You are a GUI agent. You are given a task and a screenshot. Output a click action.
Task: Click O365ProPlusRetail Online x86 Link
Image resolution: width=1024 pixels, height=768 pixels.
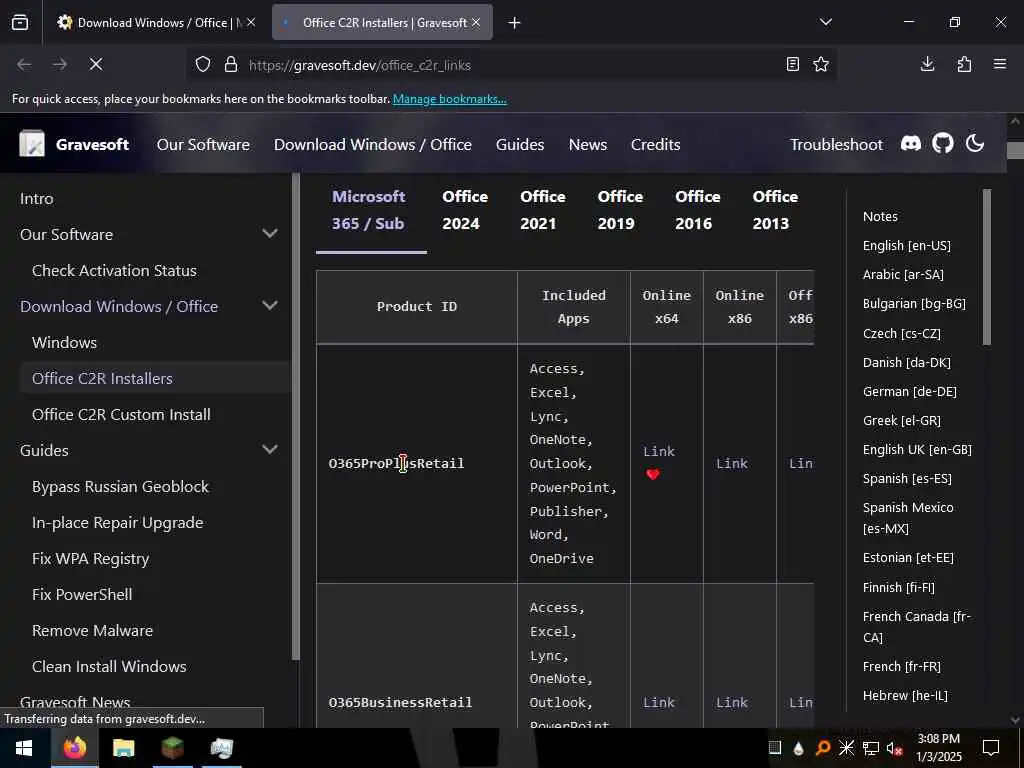point(731,463)
